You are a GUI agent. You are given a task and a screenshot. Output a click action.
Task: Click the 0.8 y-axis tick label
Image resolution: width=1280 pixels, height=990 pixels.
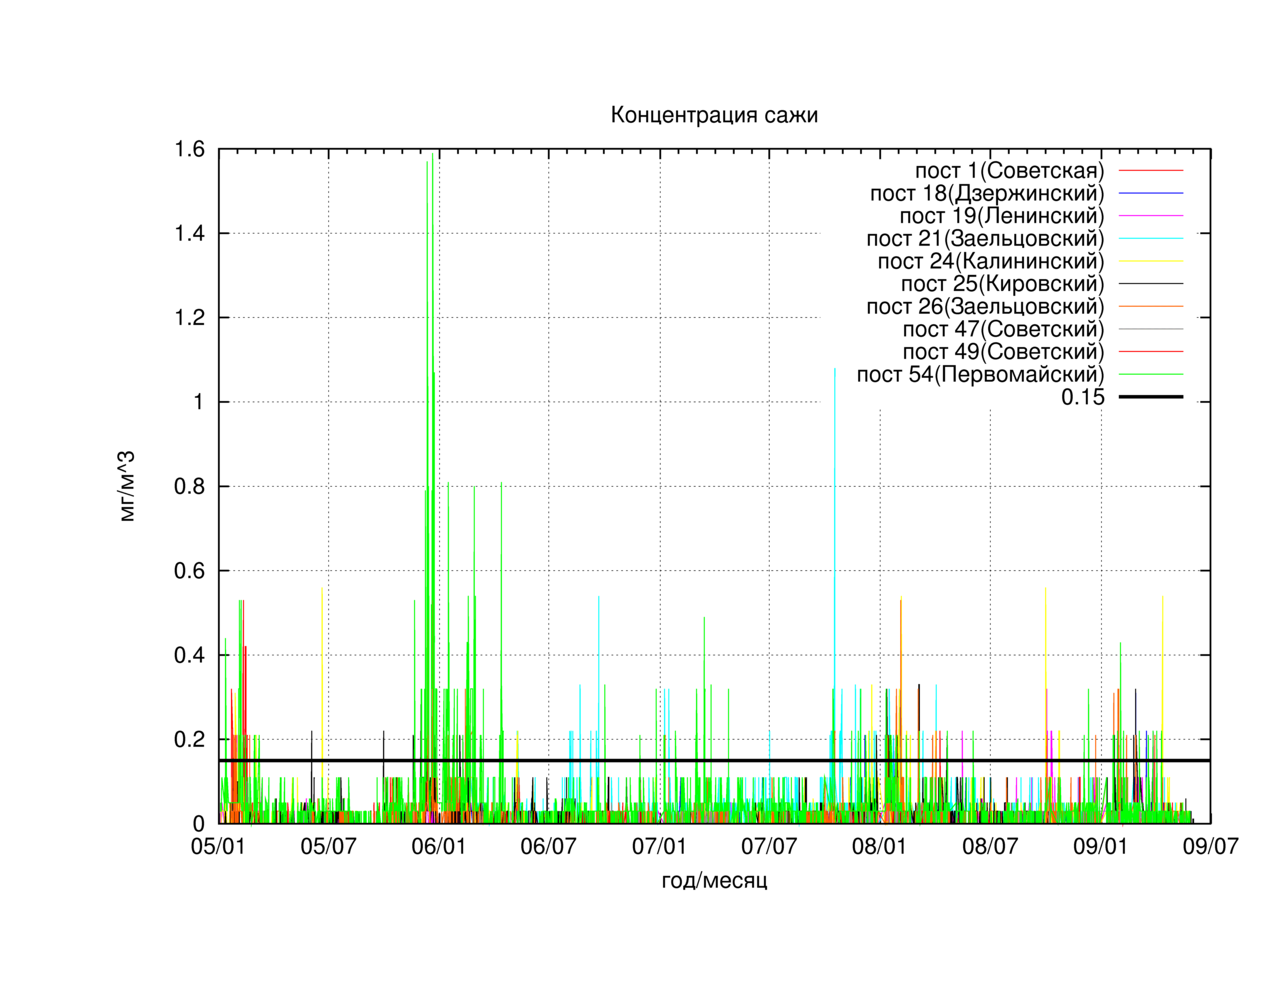189,486
